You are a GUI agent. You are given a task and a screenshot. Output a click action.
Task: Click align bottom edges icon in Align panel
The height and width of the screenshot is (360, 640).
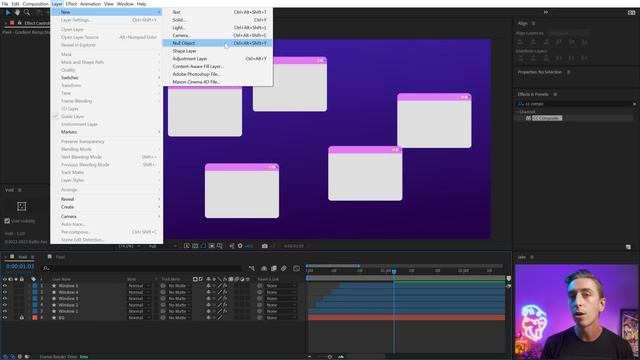pyautogui.click(x=584, y=42)
